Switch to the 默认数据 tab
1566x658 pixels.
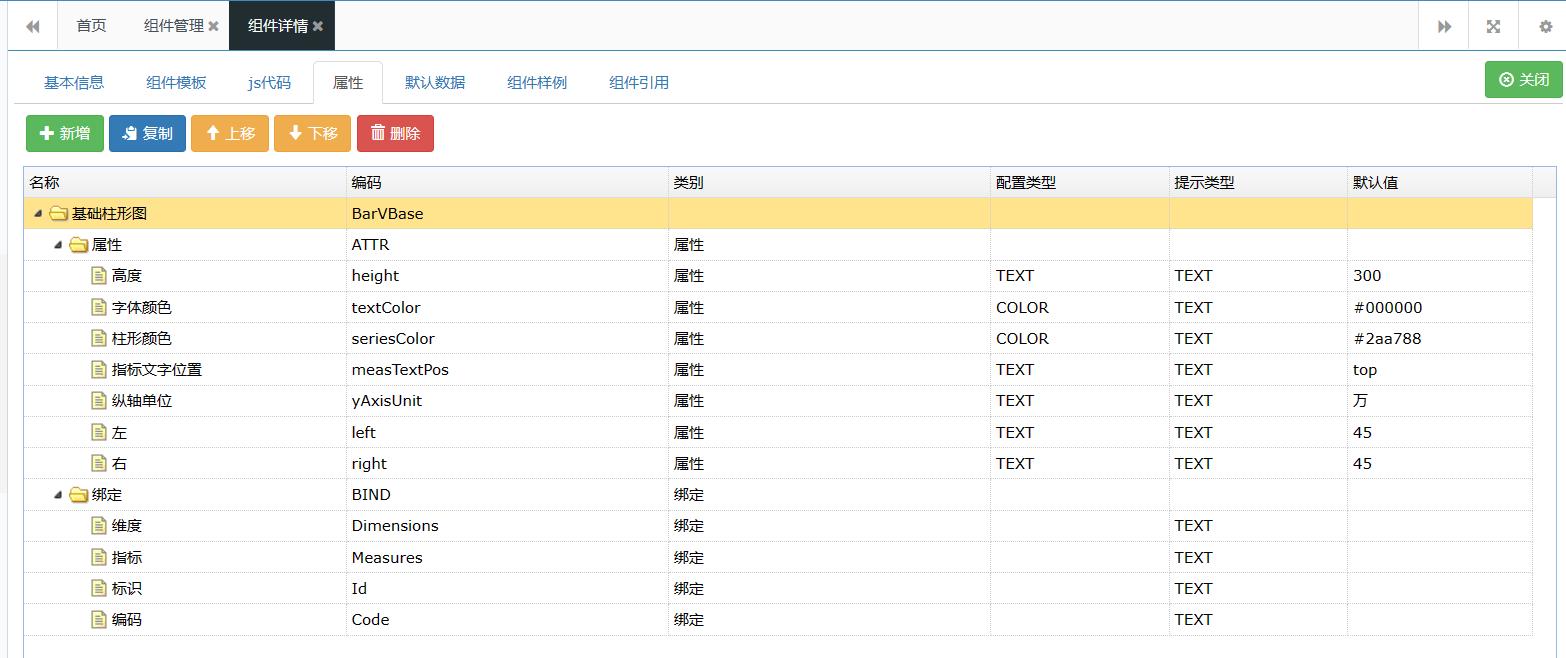pyautogui.click(x=435, y=83)
